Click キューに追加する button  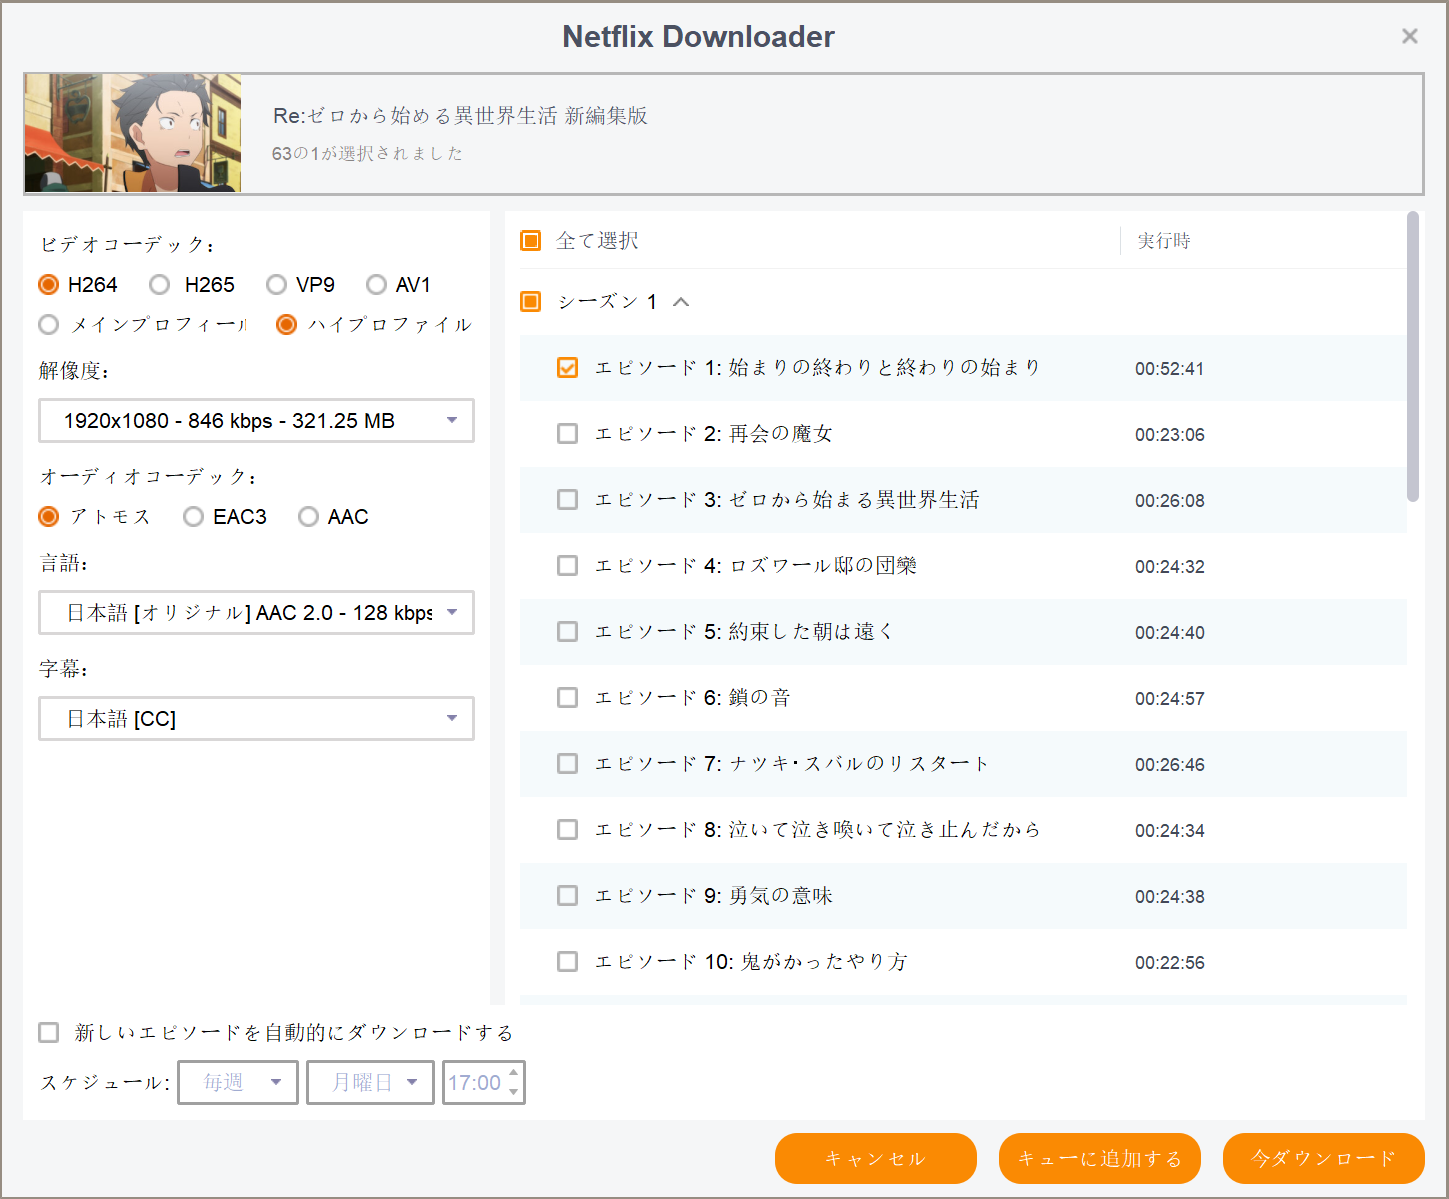click(x=1100, y=1158)
